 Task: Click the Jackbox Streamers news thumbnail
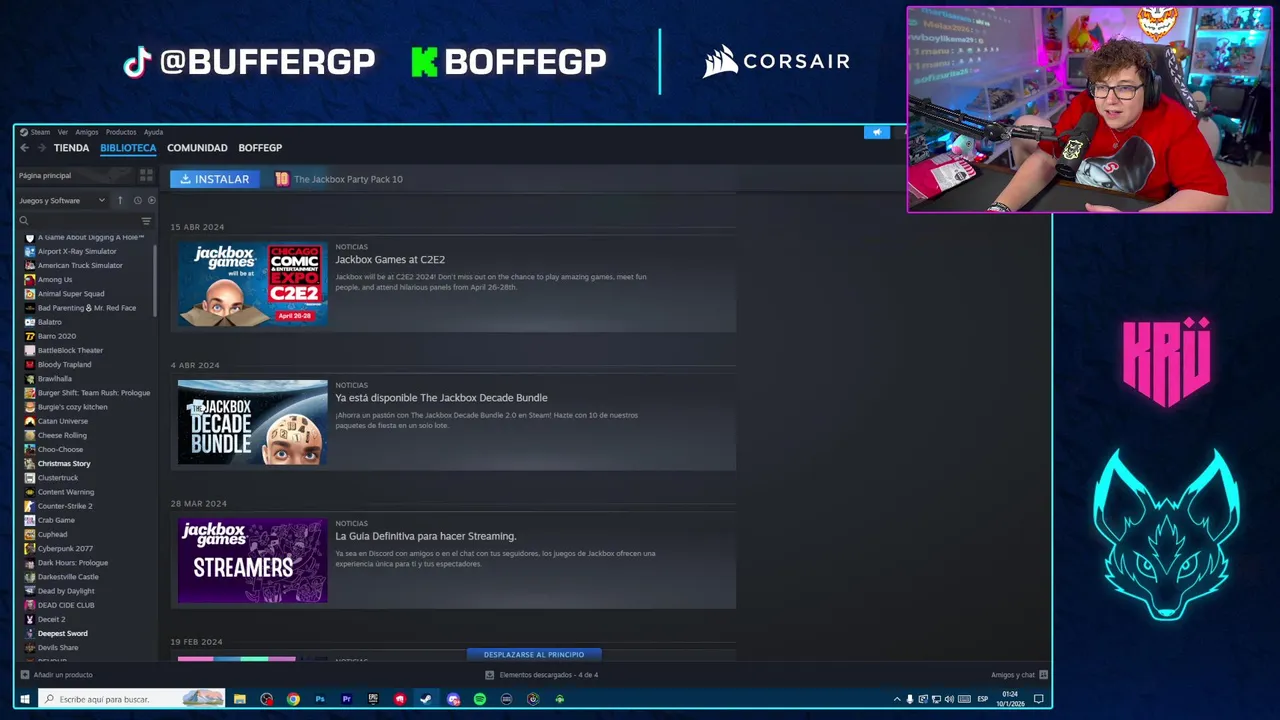[252, 560]
